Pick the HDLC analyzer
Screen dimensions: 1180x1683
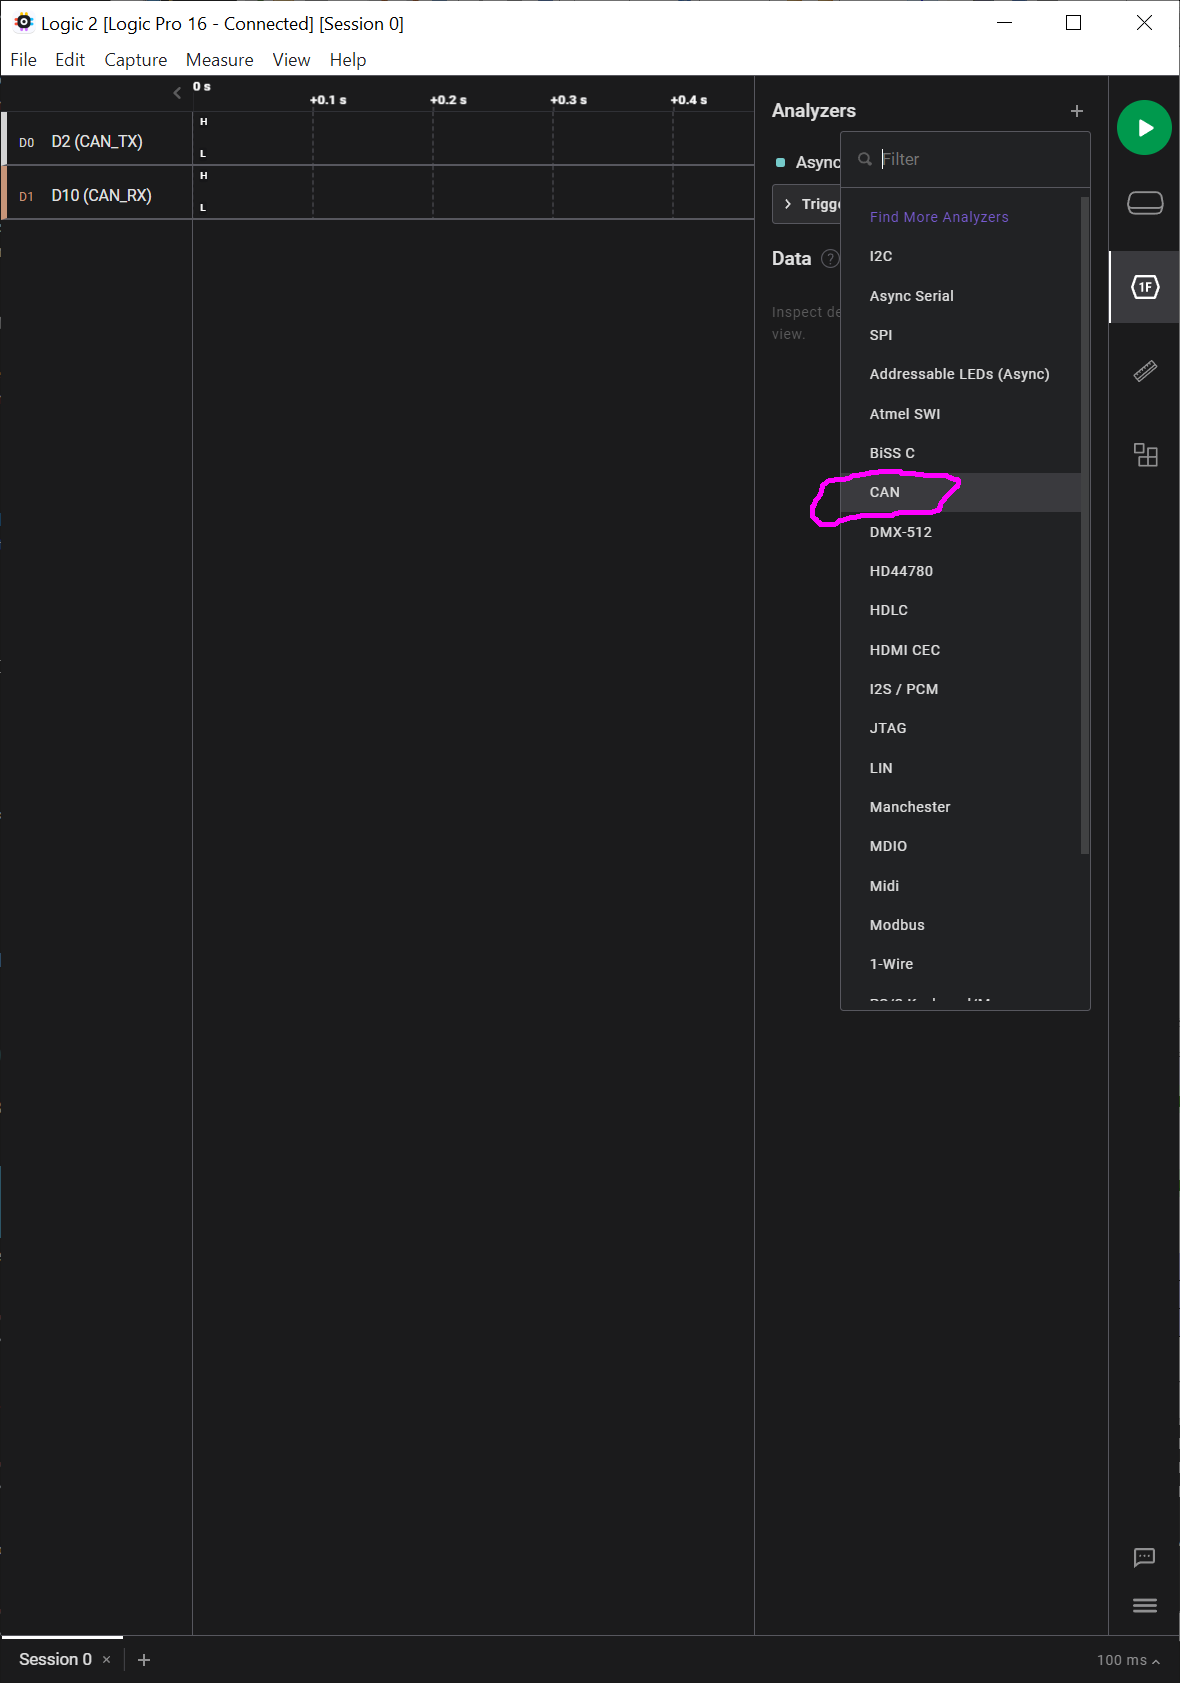pyautogui.click(x=961, y=610)
